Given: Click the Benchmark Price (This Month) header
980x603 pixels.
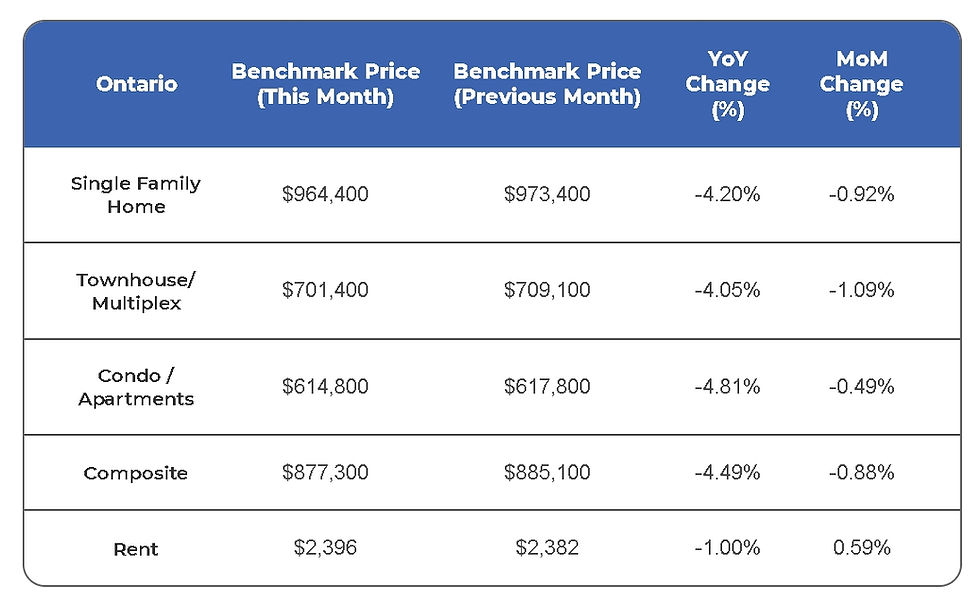Looking at the screenshot, I should (x=325, y=84).
